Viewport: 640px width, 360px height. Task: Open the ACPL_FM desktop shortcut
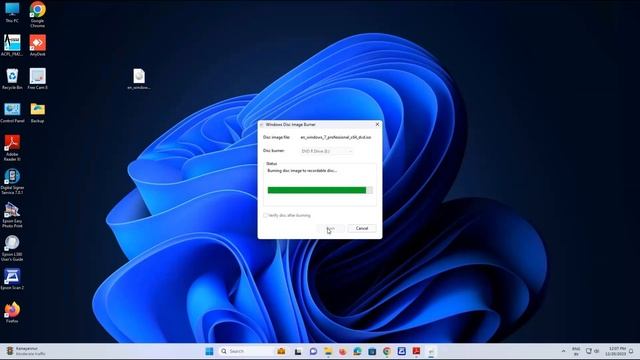tap(12, 45)
